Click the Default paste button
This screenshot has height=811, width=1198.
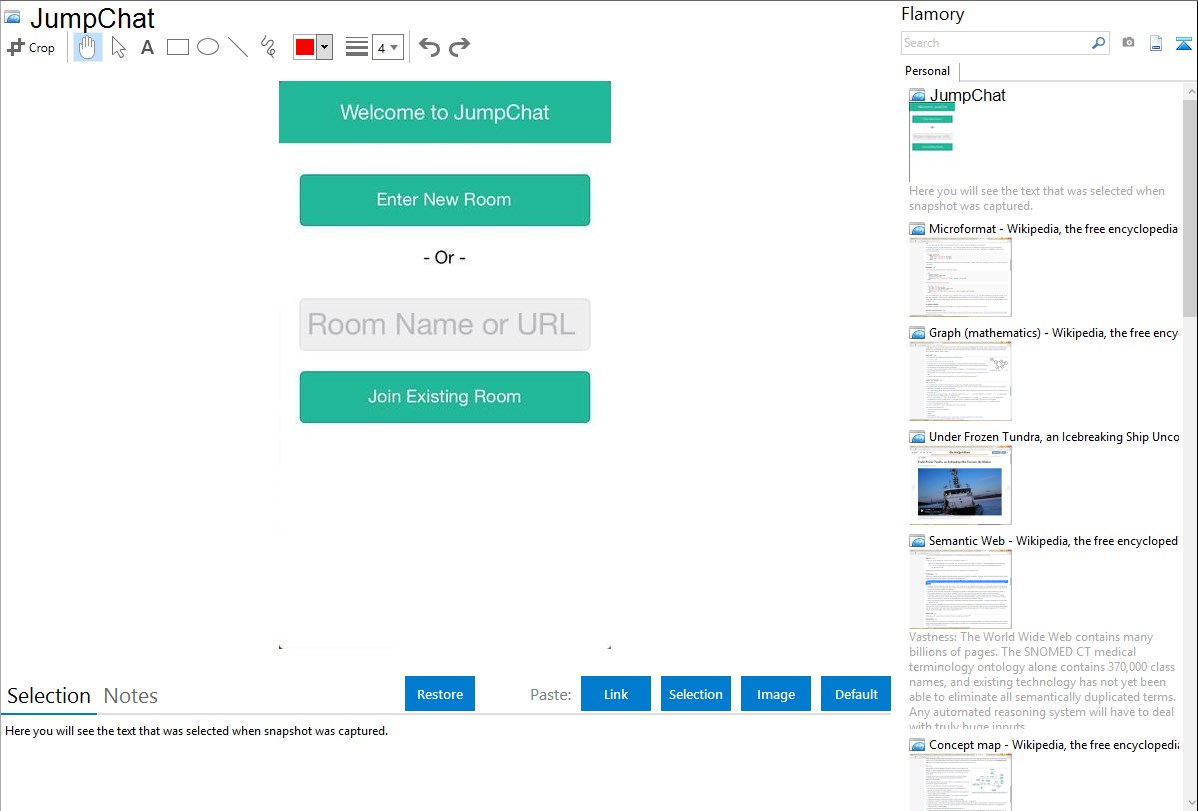click(856, 694)
